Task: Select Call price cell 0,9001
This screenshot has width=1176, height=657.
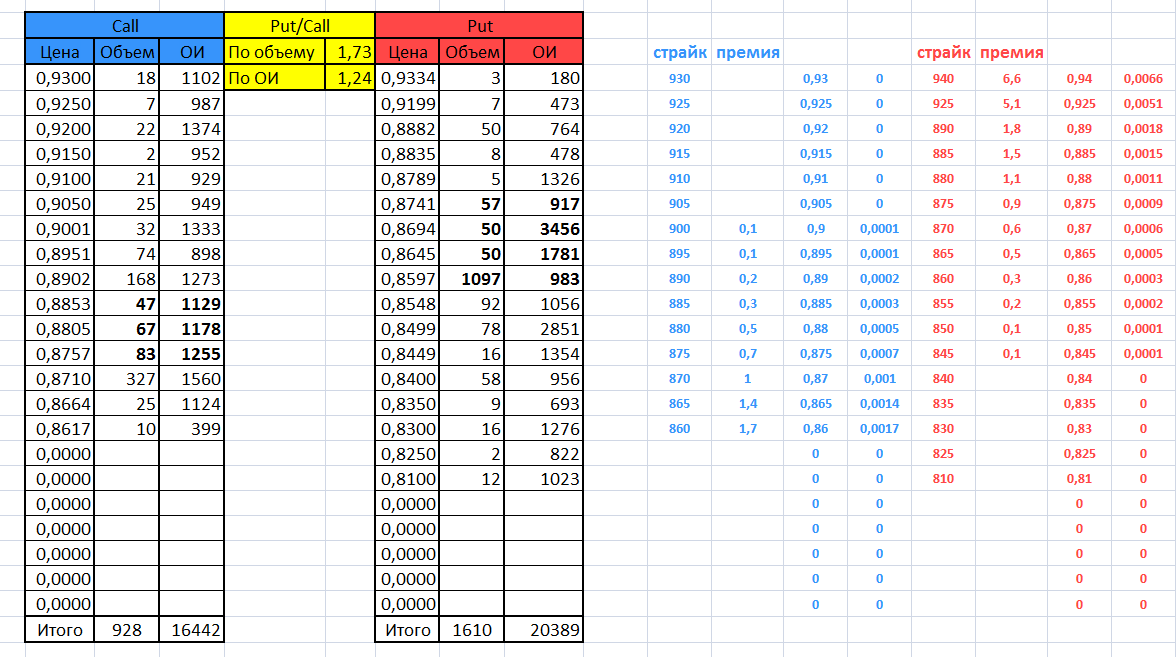Action: 60,229
